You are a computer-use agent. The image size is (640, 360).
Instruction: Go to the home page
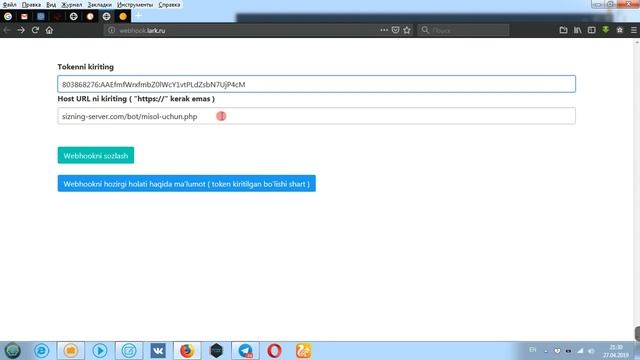click(49, 30)
